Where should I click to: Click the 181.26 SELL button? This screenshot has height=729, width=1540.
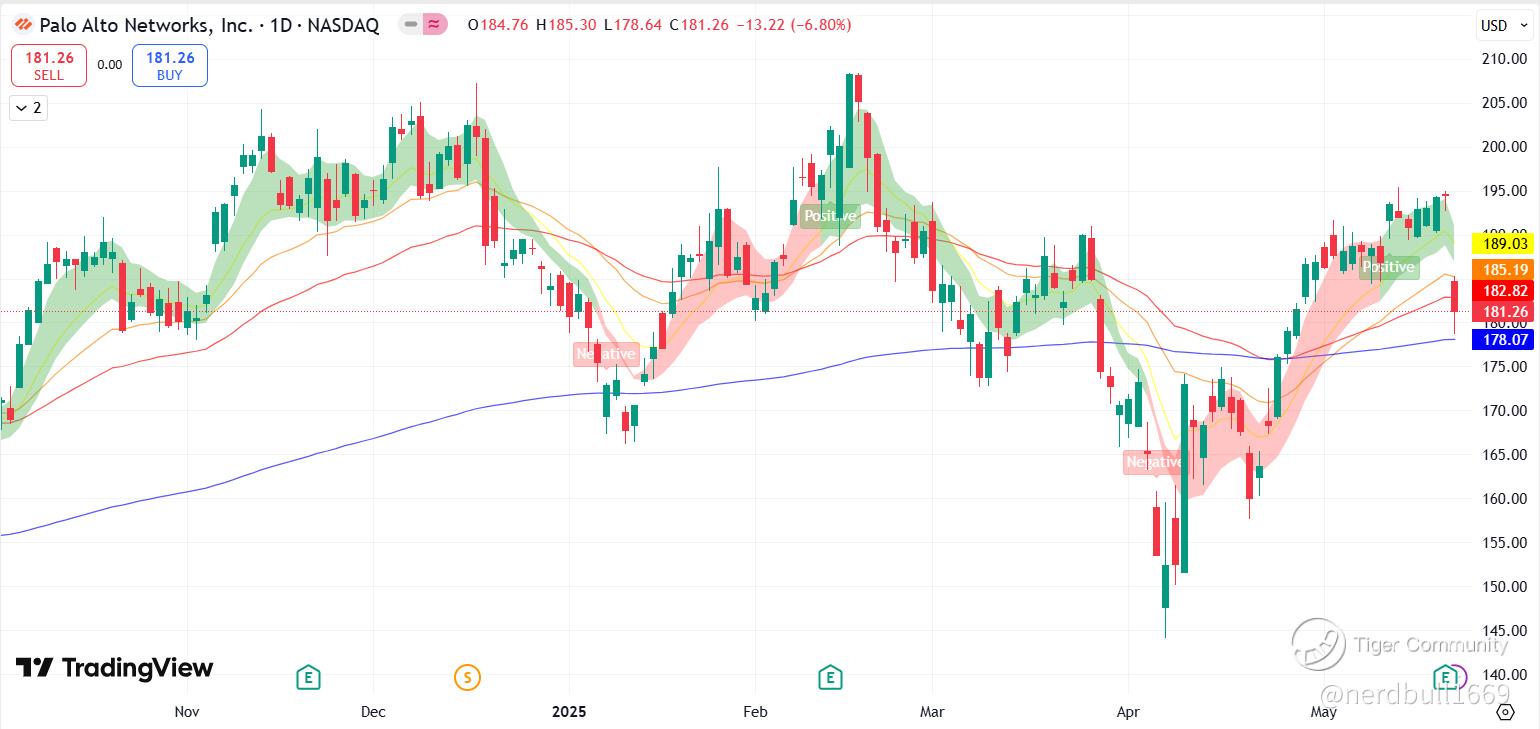(x=49, y=65)
